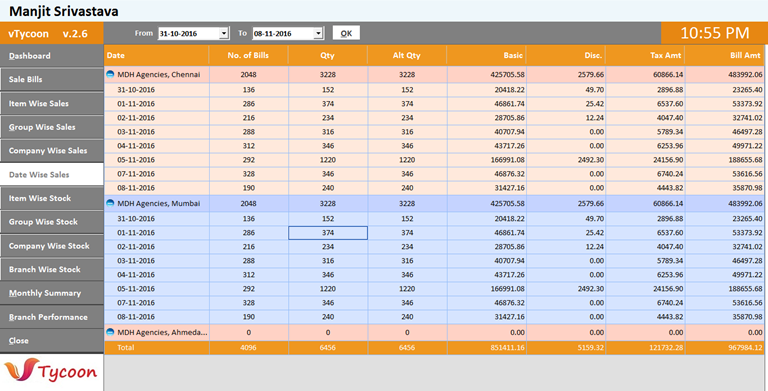Image resolution: width=768 pixels, height=391 pixels.
Task: Open Company Wise Sales report
Action: pyautogui.click(x=51, y=151)
